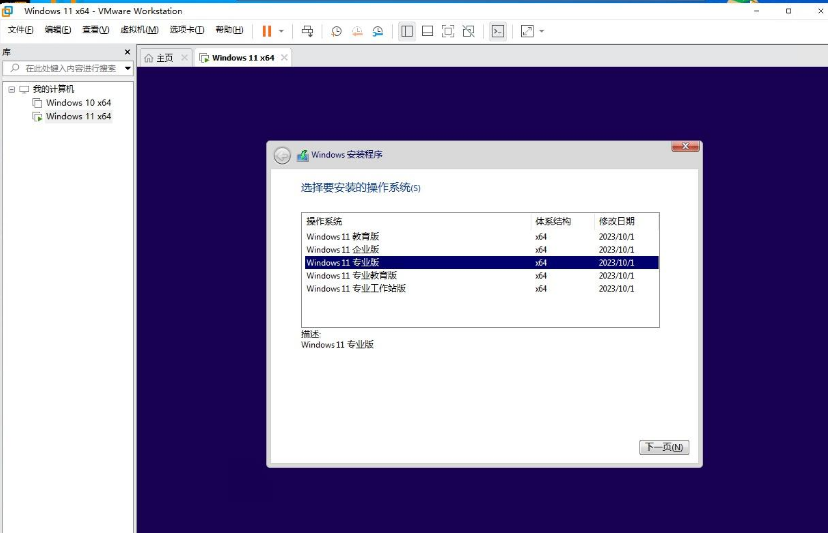Revert to the previous snapshot

coord(357,31)
